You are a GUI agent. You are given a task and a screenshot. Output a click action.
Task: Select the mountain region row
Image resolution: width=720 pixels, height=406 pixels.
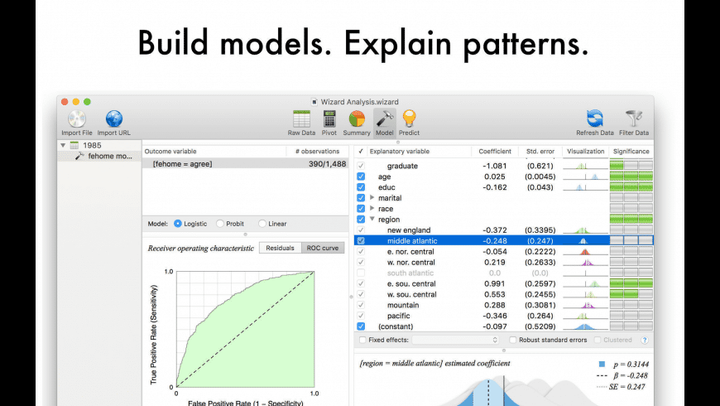504,305
